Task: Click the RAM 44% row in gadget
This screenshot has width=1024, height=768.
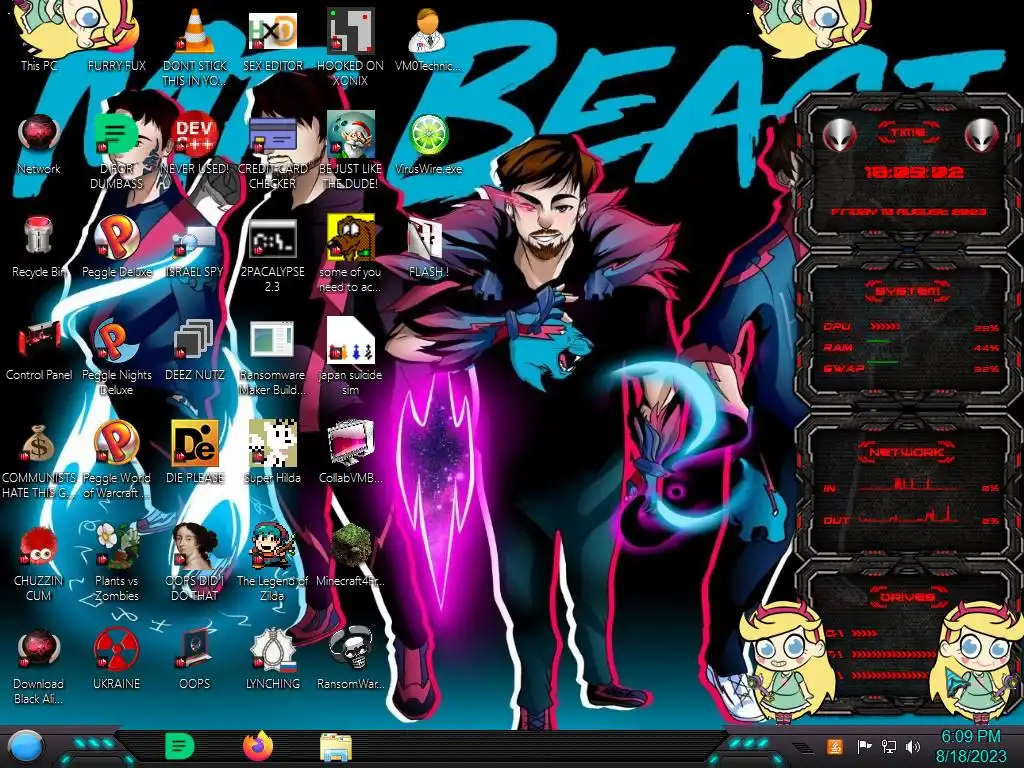Action: coord(911,347)
